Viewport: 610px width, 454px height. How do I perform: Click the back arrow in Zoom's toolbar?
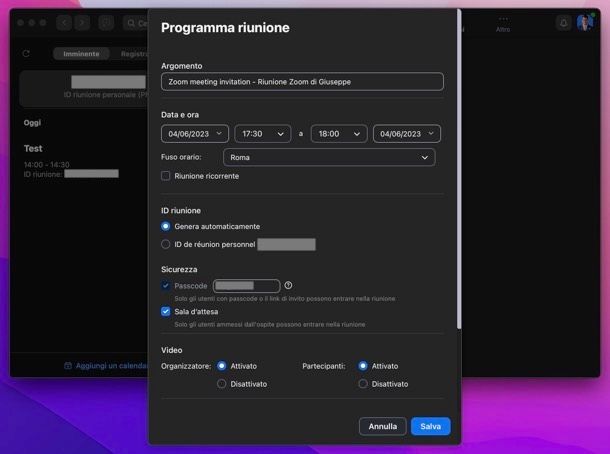point(64,23)
